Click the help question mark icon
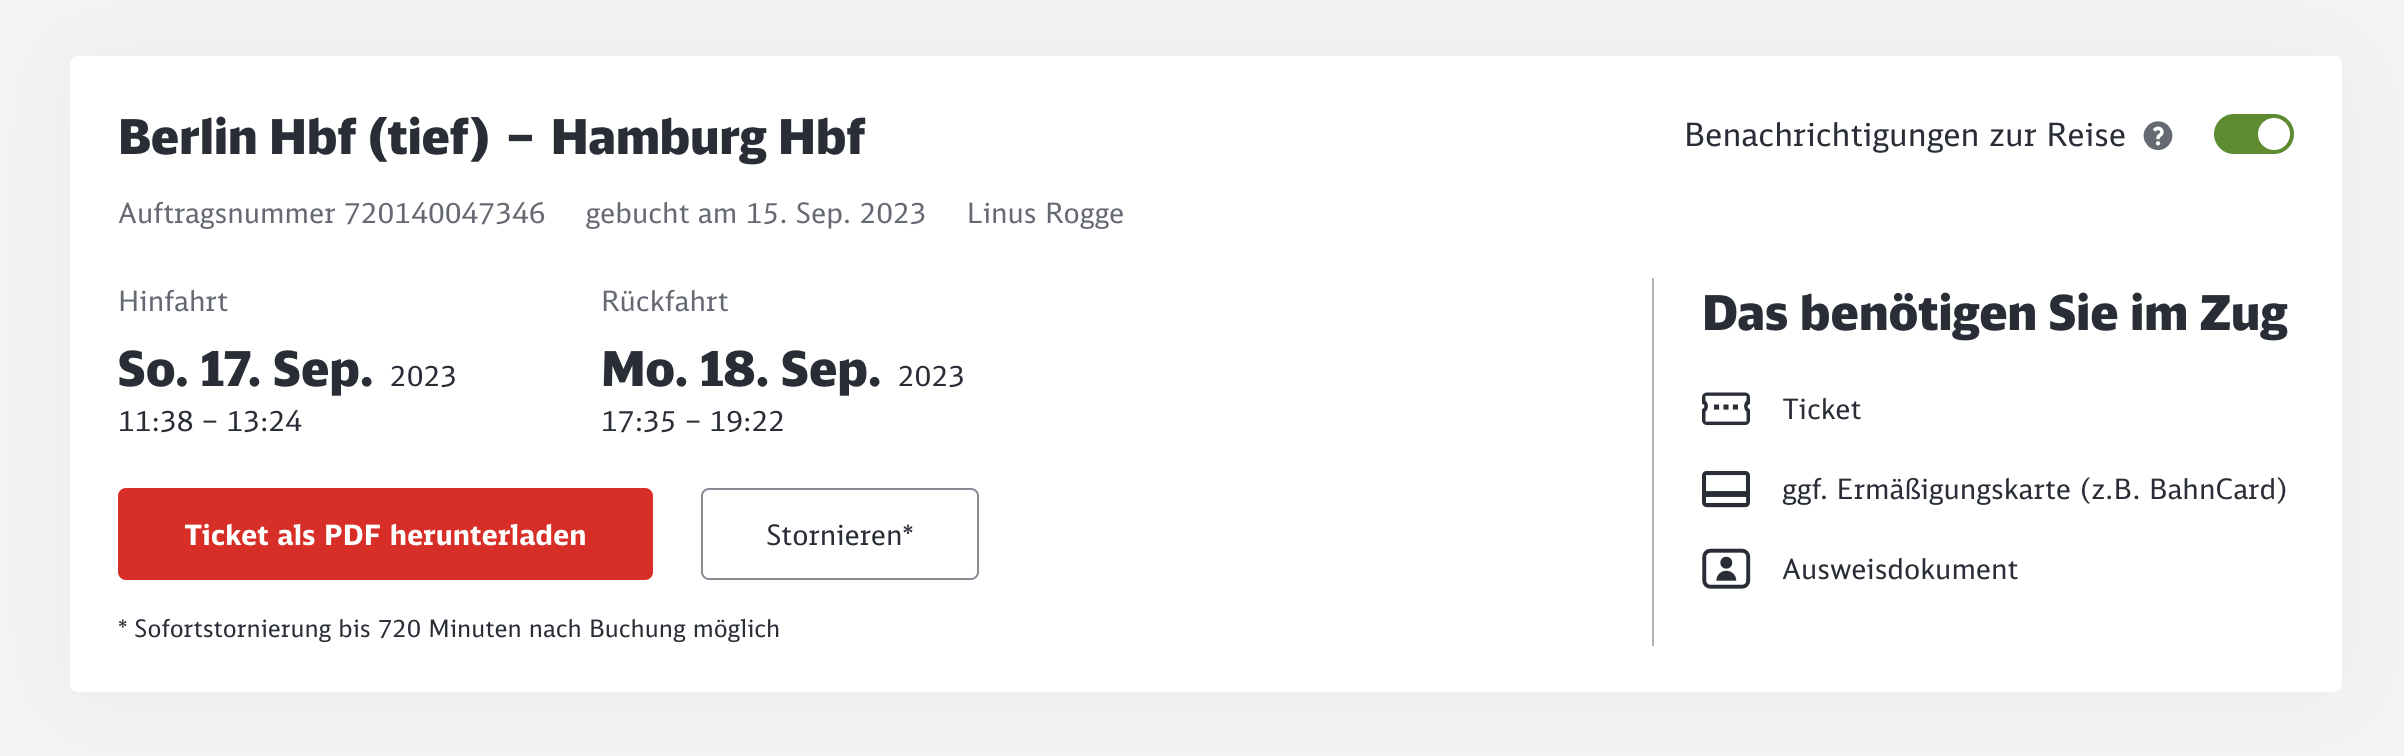Image resolution: width=2404 pixels, height=756 pixels. pos(2158,136)
